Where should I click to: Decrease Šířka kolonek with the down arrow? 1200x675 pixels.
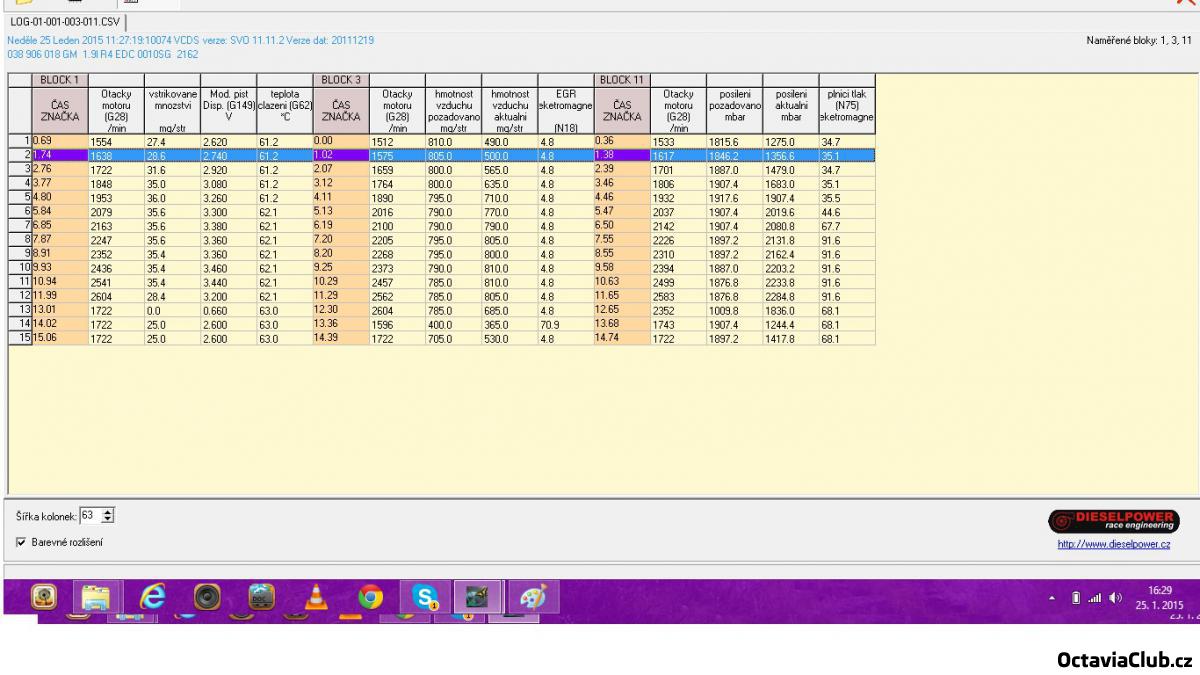(x=109, y=519)
